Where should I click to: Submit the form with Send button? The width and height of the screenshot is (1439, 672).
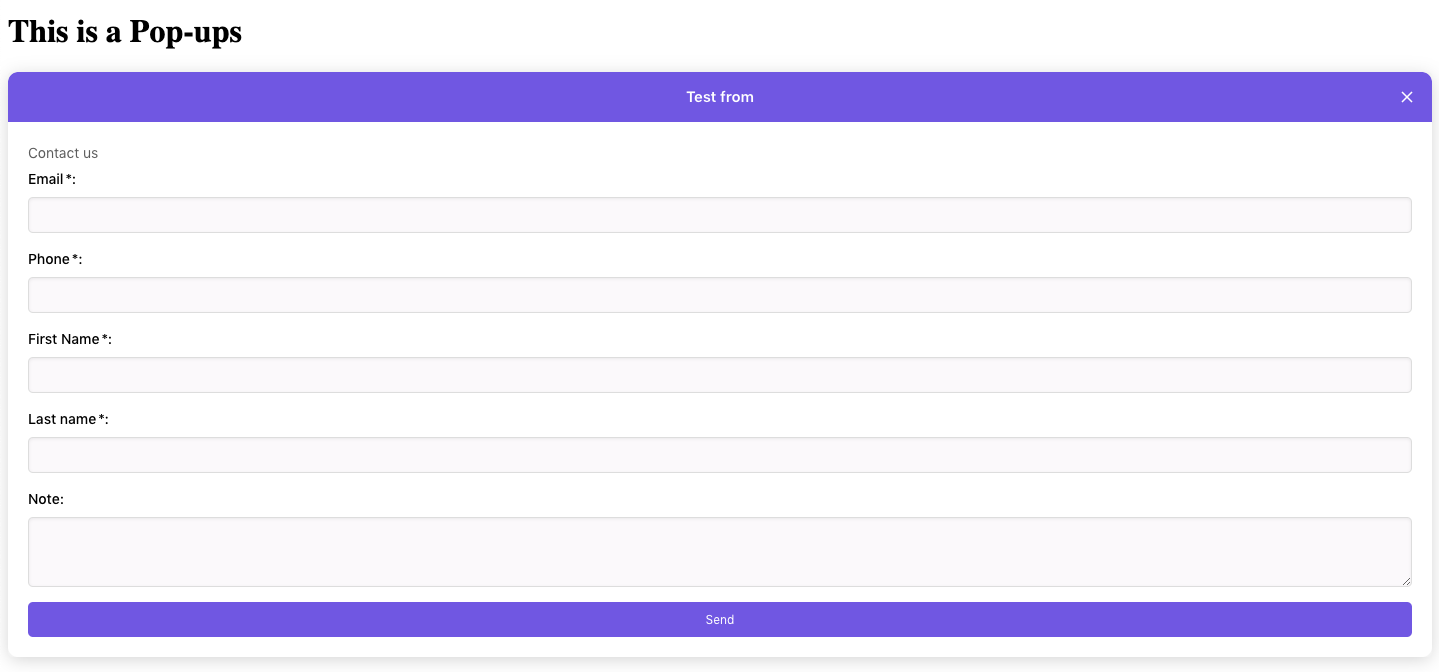pos(720,619)
